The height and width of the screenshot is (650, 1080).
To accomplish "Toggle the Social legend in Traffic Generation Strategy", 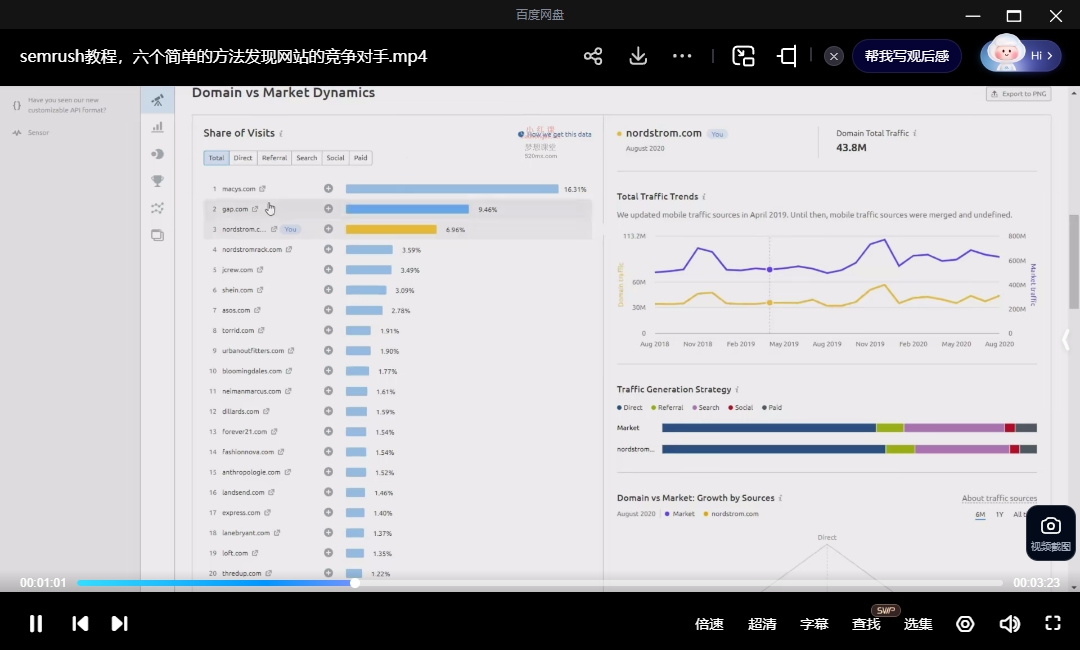I will coord(740,408).
